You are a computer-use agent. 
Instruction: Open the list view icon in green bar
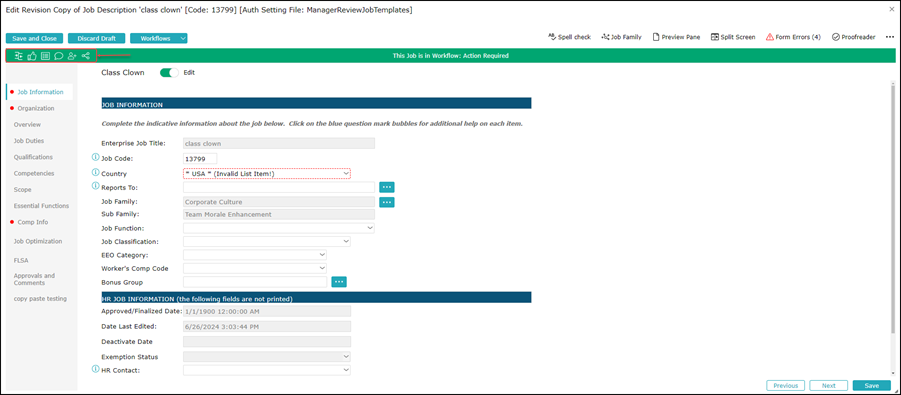[x=45, y=56]
